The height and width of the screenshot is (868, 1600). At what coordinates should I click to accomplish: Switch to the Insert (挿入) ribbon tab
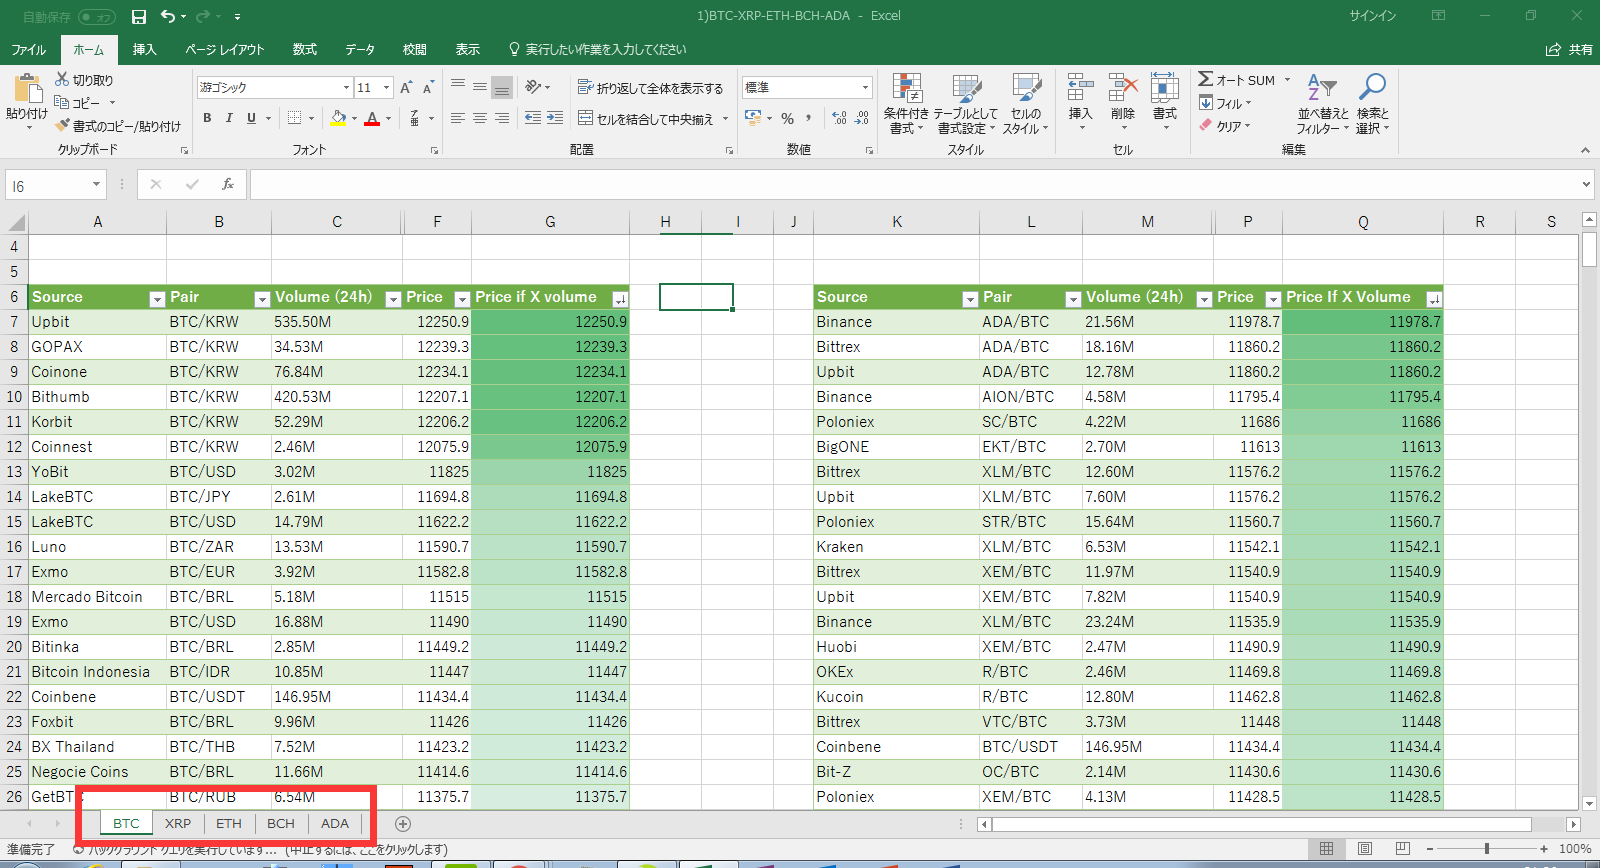pos(145,49)
